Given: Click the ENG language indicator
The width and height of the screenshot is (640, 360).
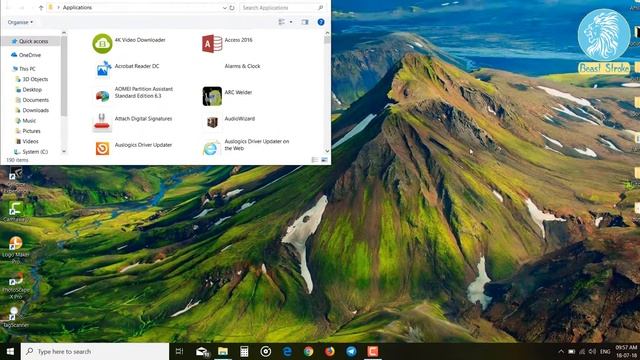Looking at the screenshot, I should coord(605,351).
